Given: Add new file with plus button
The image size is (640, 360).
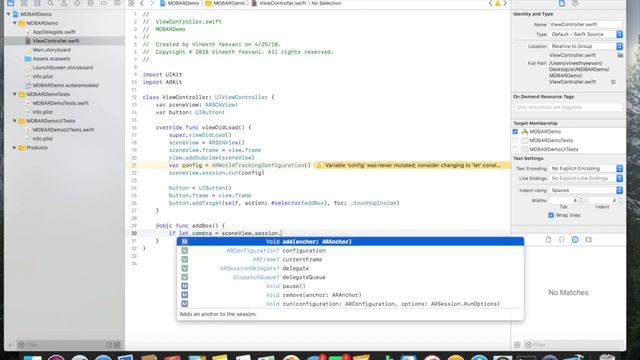Looking at the screenshot, I should click(x=11, y=345).
